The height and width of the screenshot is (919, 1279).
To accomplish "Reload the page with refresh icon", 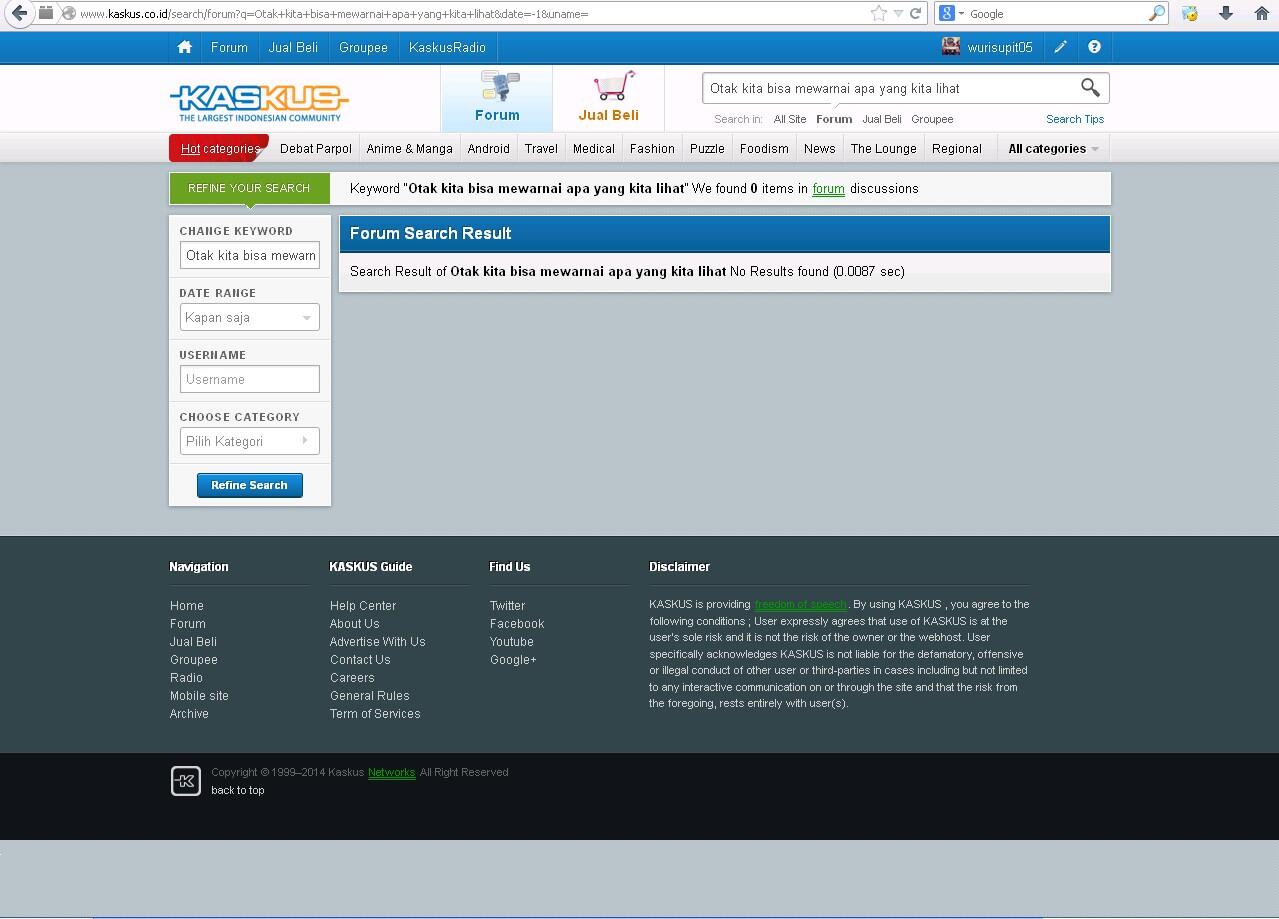I will (x=914, y=13).
